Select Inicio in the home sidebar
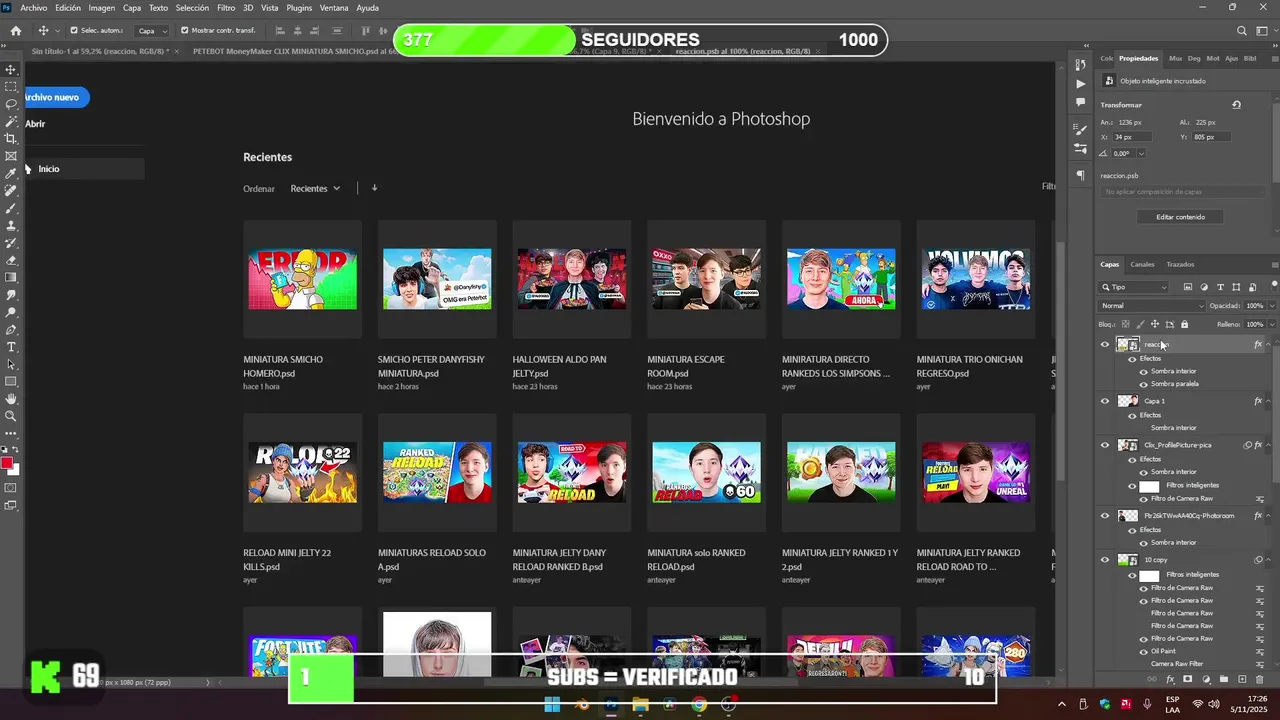Viewport: 1280px width, 720px height. click(x=85, y=169)
